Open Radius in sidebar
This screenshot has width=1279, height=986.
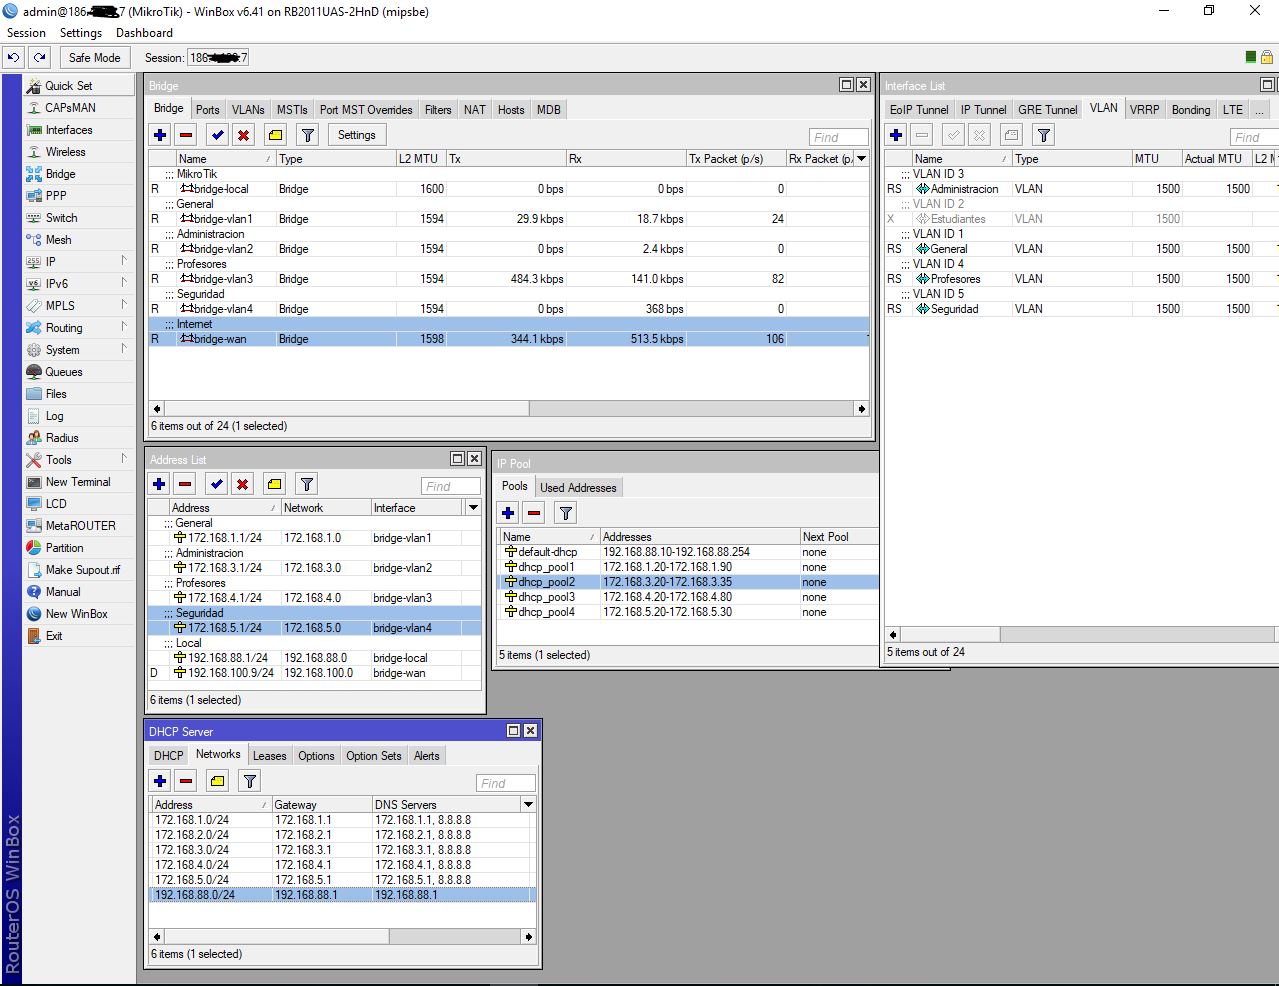click(x=79, y=438)
